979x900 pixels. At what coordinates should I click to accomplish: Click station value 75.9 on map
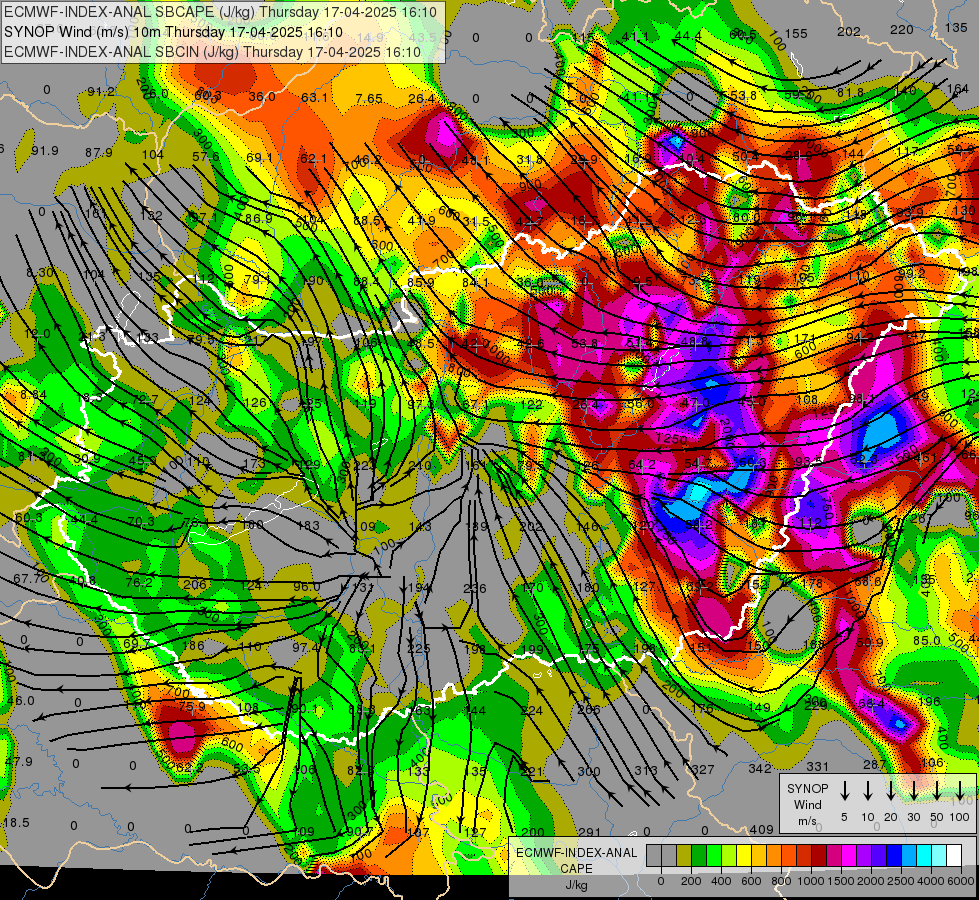pyautogui.click(x=192, y=706)
